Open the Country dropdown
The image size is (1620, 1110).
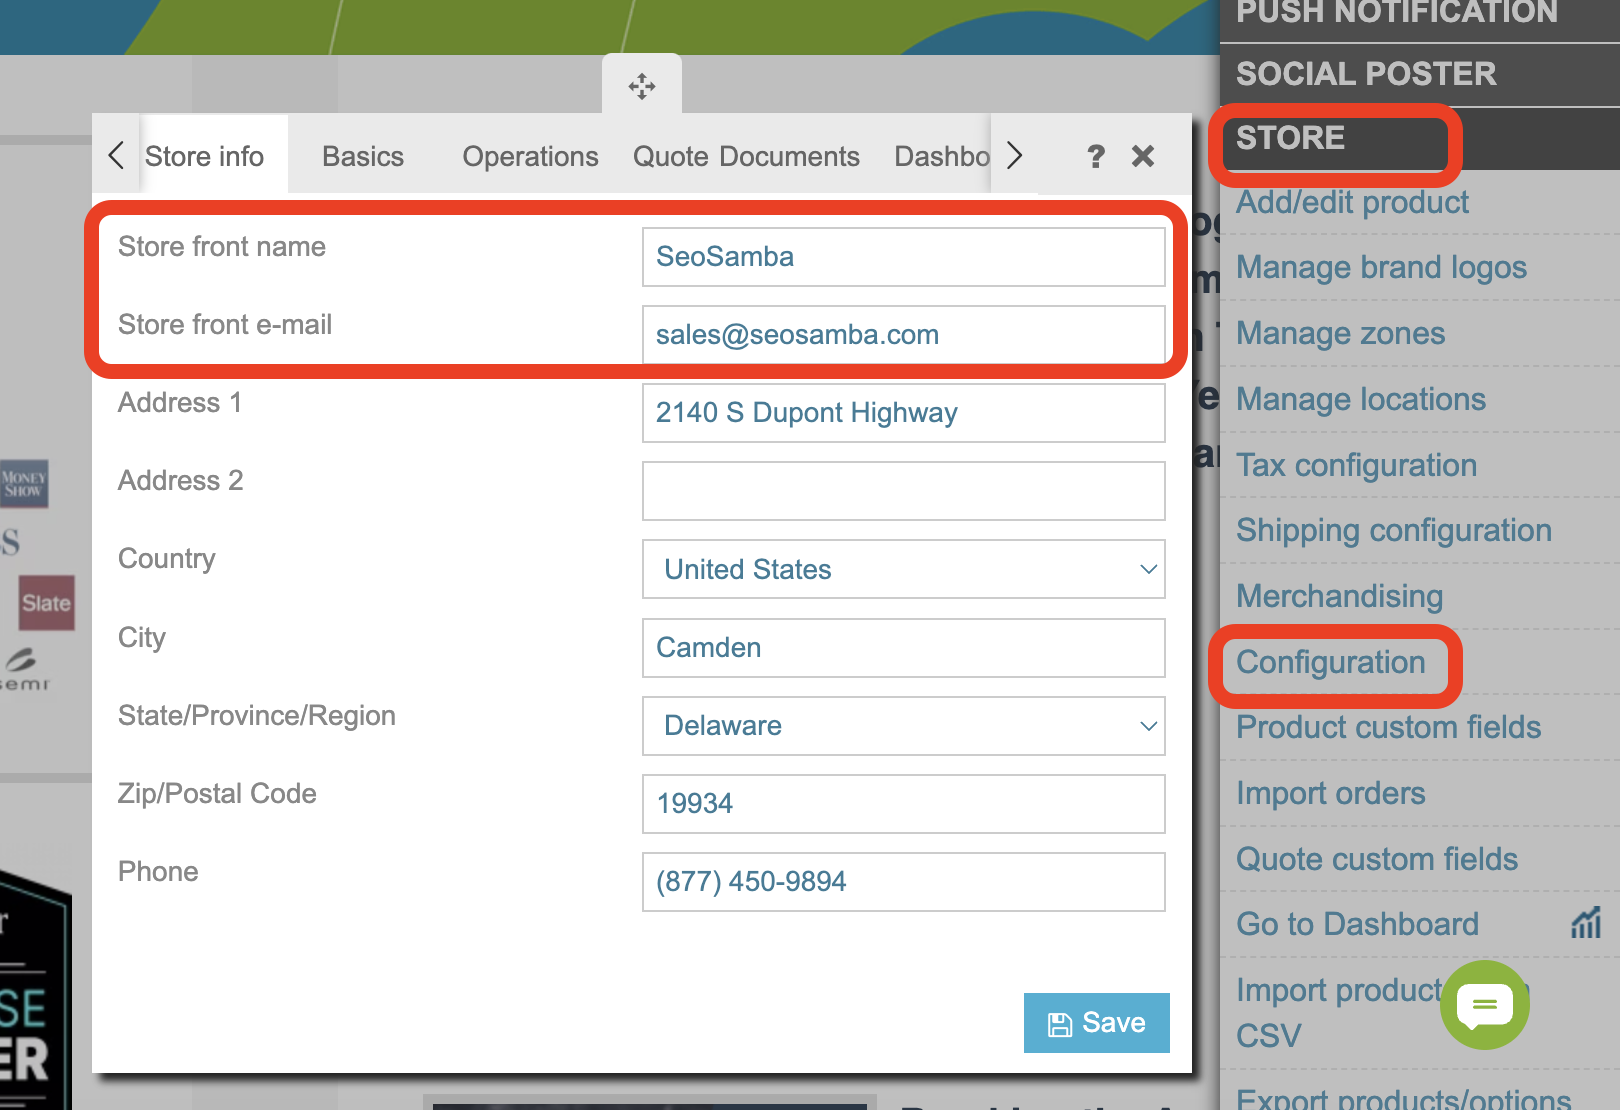pos(904,569)
